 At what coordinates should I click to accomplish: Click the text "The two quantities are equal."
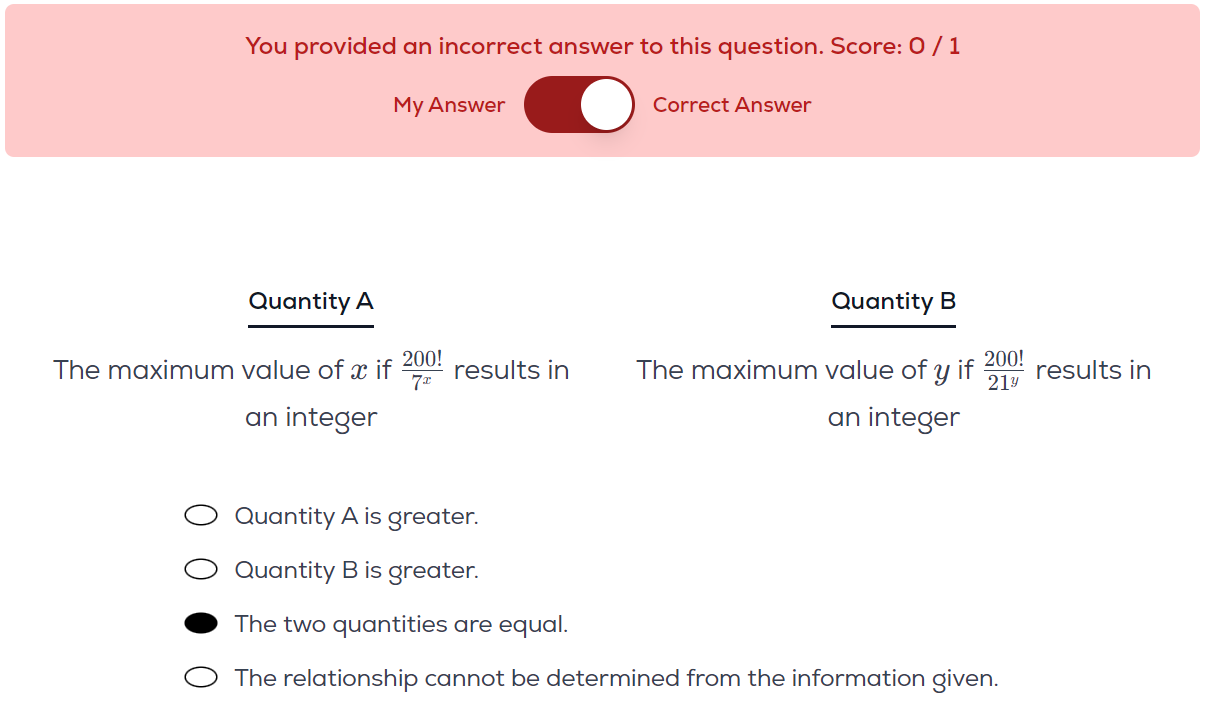coord(401,625)
